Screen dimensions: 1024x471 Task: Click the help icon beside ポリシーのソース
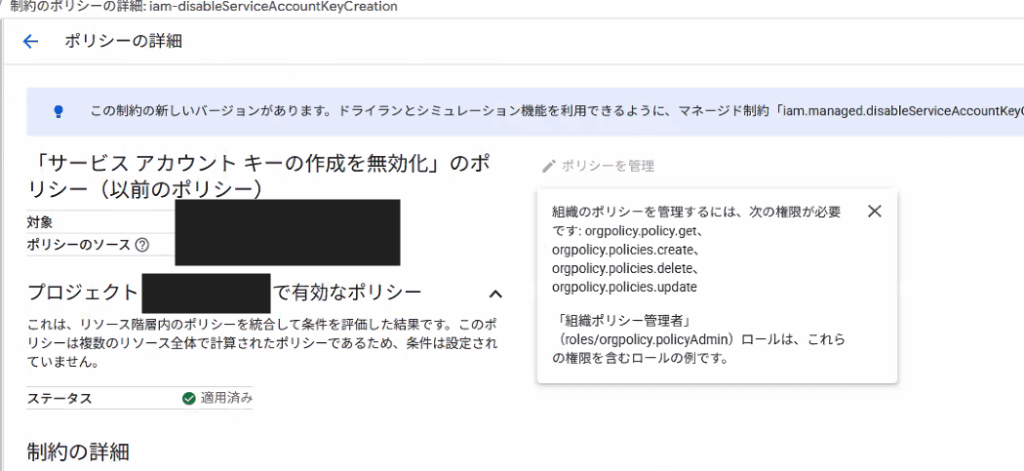(x=142, y=245)
